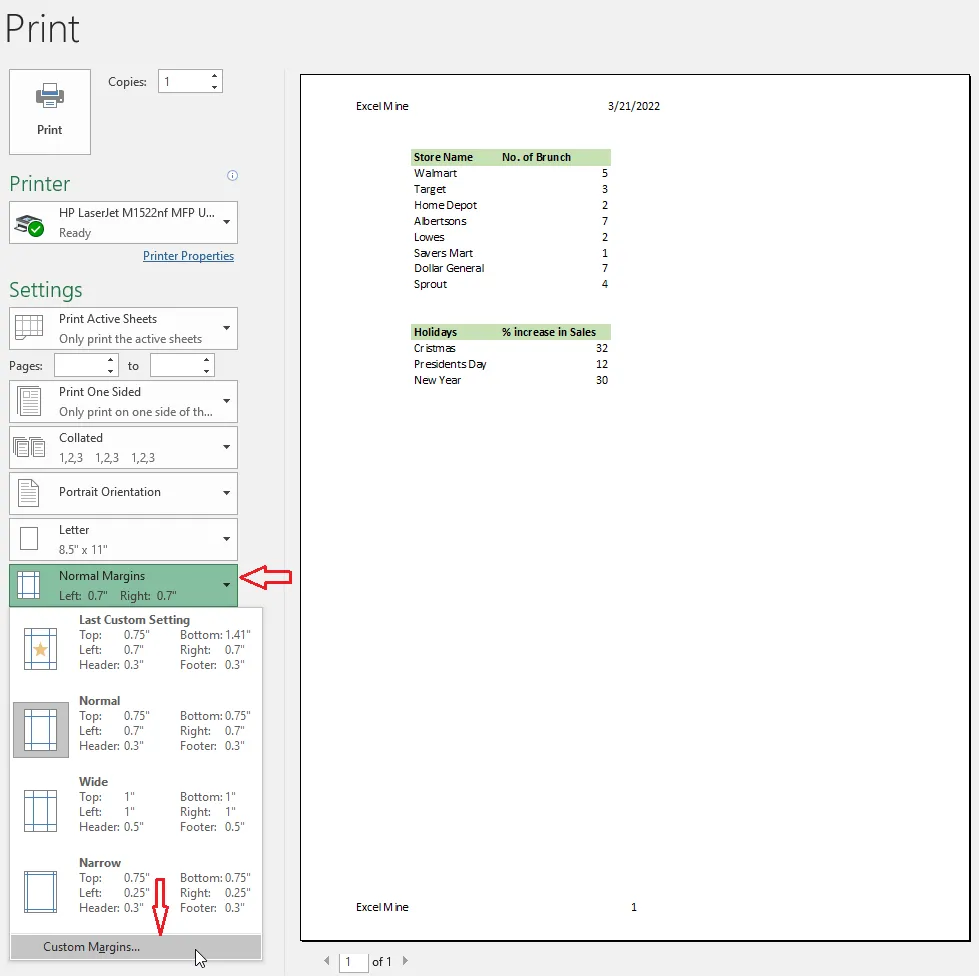Collapse the Normal Margins dropdown

(x=124, y=586)
